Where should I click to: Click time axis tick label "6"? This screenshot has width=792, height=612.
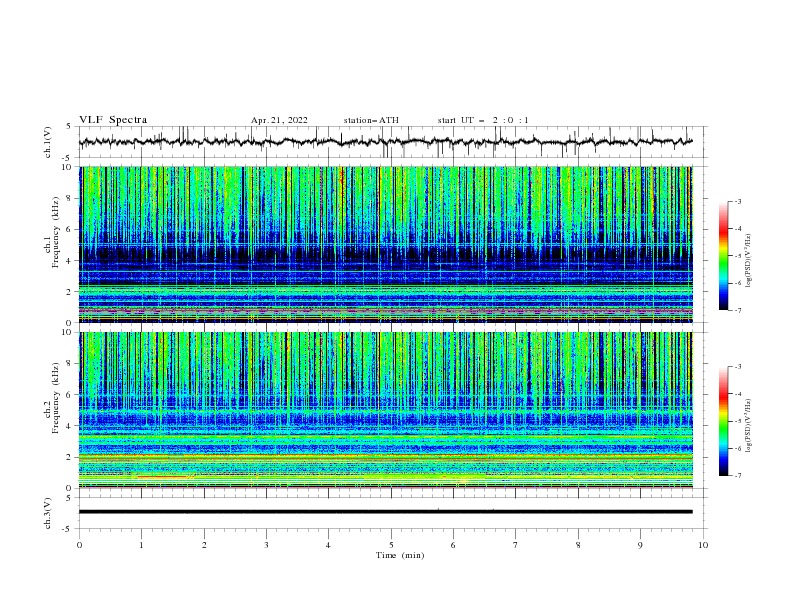coord(453,545)
